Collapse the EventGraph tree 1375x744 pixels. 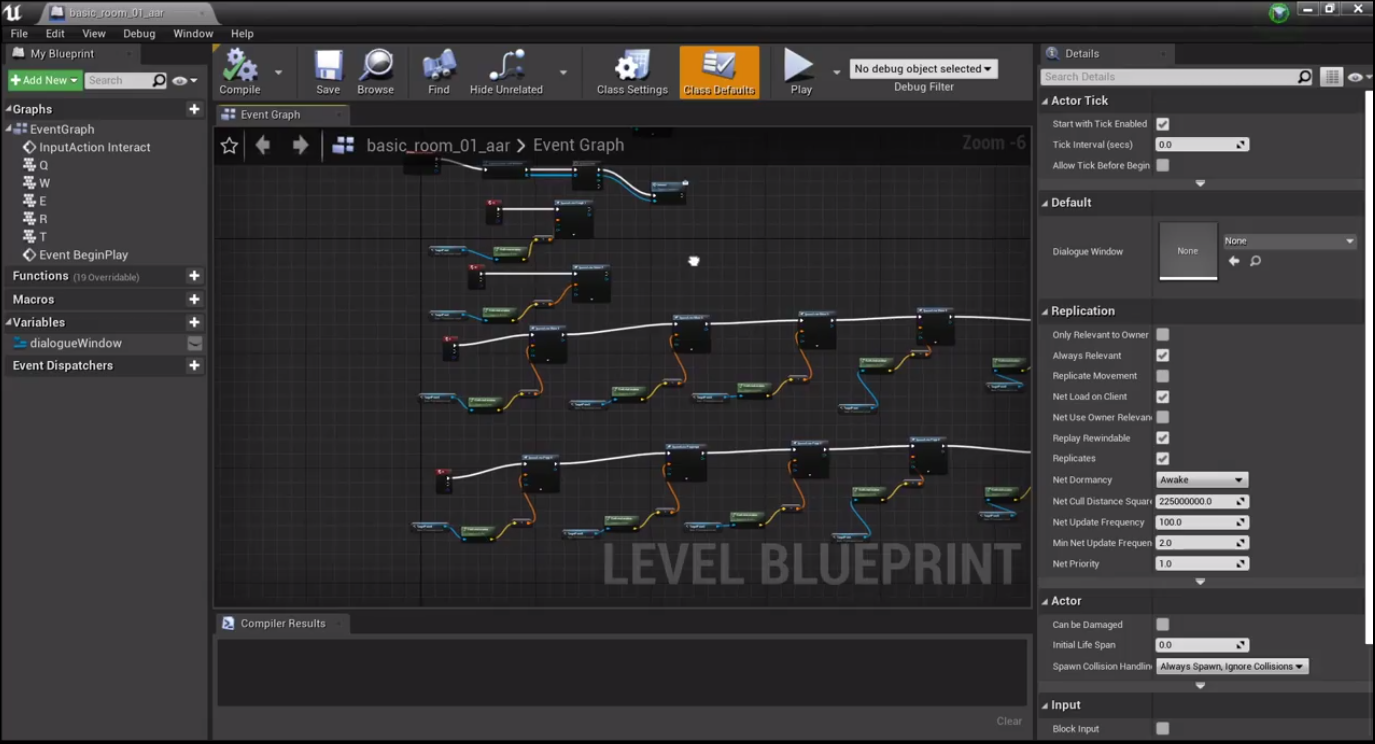coord(9,129)
